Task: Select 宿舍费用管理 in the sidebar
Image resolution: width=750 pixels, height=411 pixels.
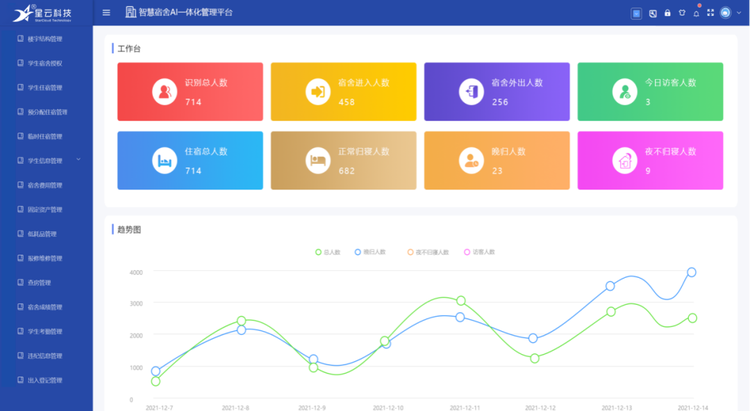Action: (46, 185)
